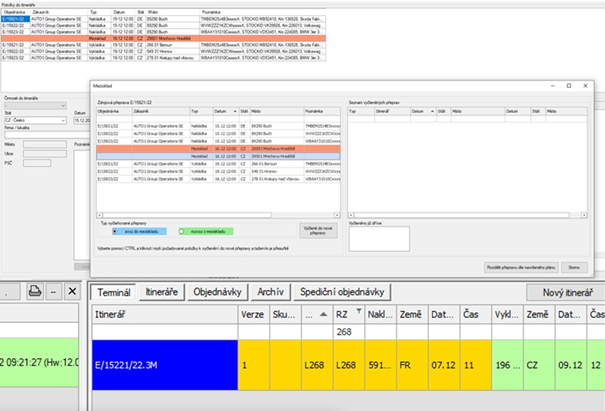Viewport: 605px width, 411px height.
Task: Switch to the Terminál tab
Action: pyautogui.click(x=114, y=292)
